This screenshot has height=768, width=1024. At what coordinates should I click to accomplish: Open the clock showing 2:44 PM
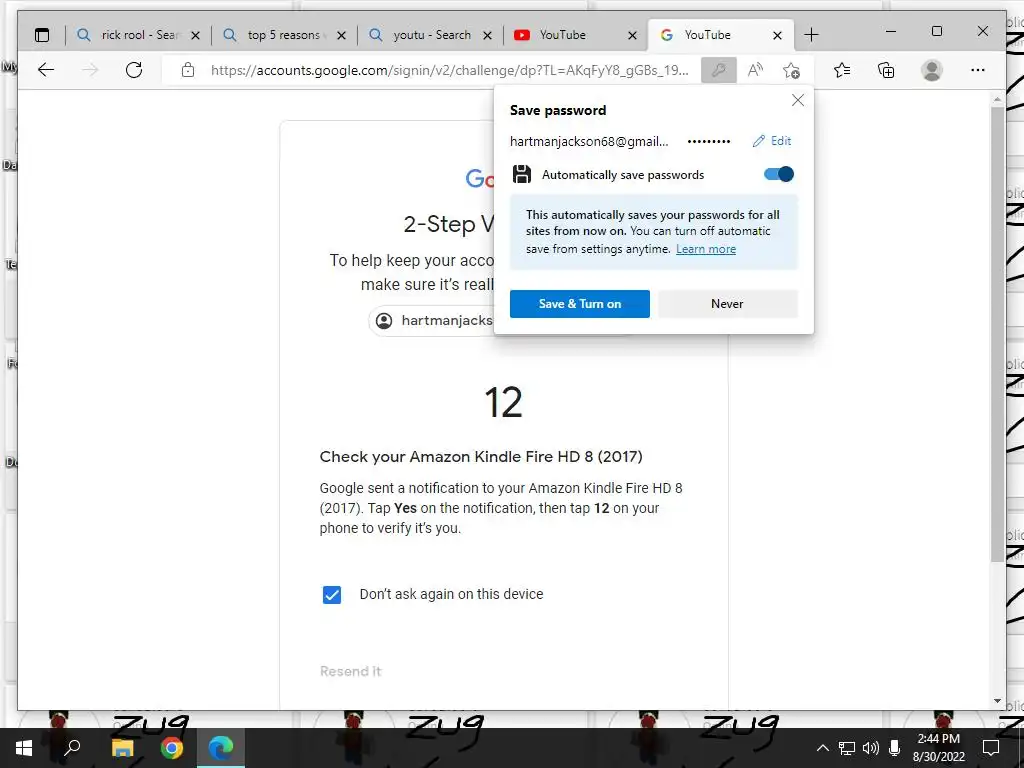click(938, 748)
